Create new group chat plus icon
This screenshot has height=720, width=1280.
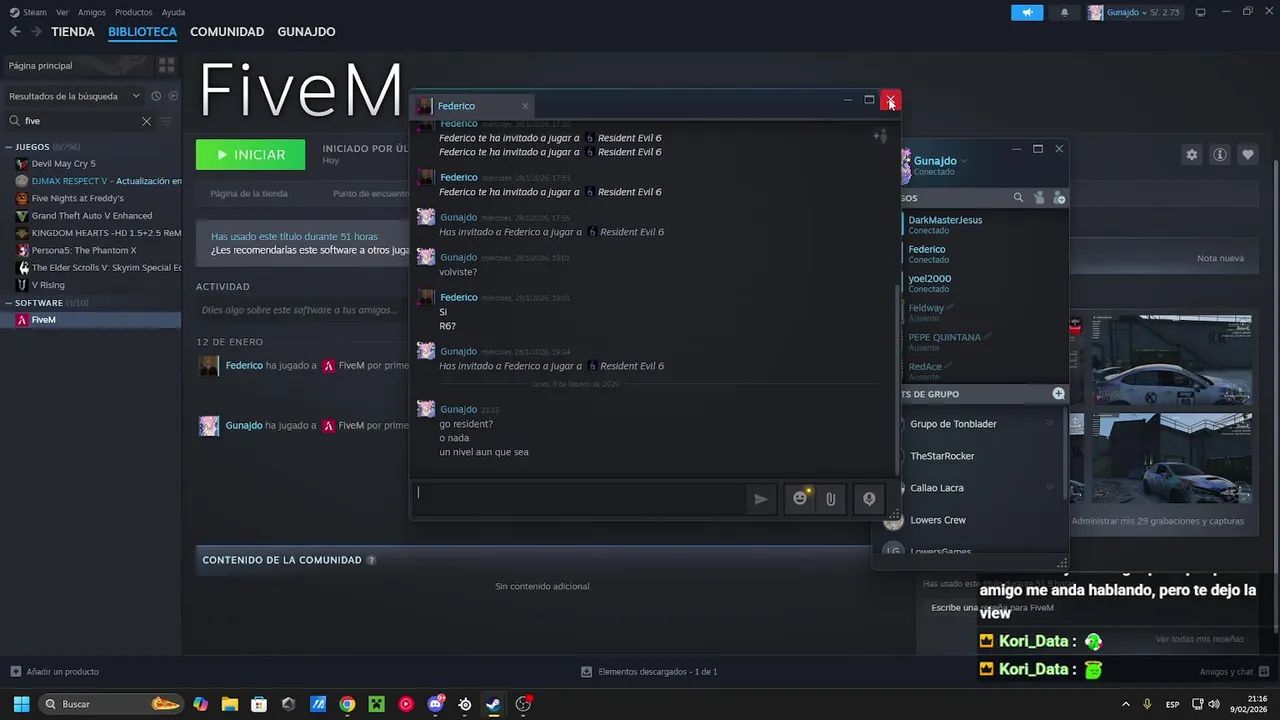tap(1059, 394)
